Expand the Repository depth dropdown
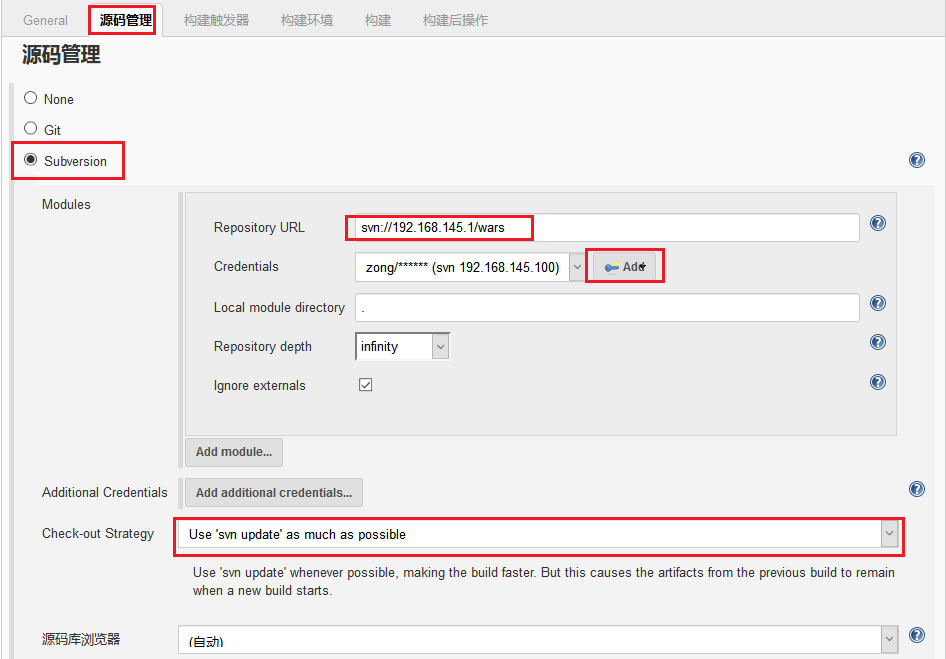 403,346
